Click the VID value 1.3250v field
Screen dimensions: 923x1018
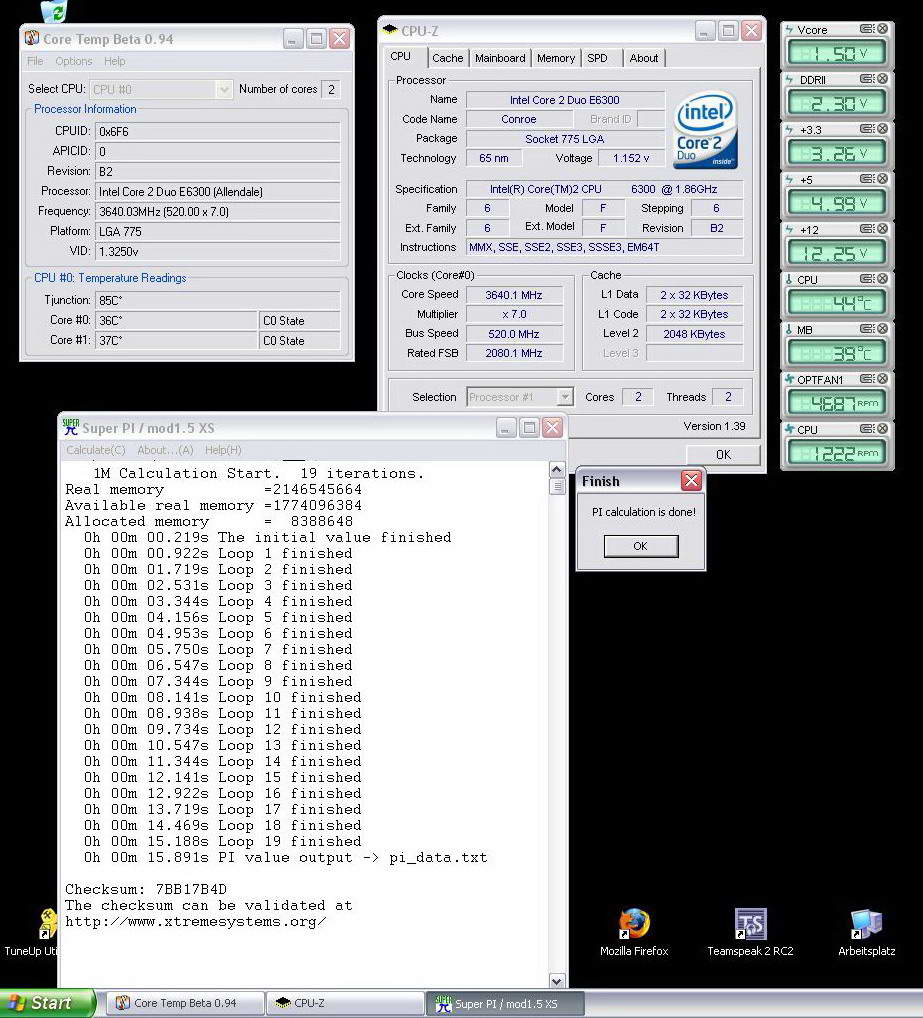click(x=217, y=251)
